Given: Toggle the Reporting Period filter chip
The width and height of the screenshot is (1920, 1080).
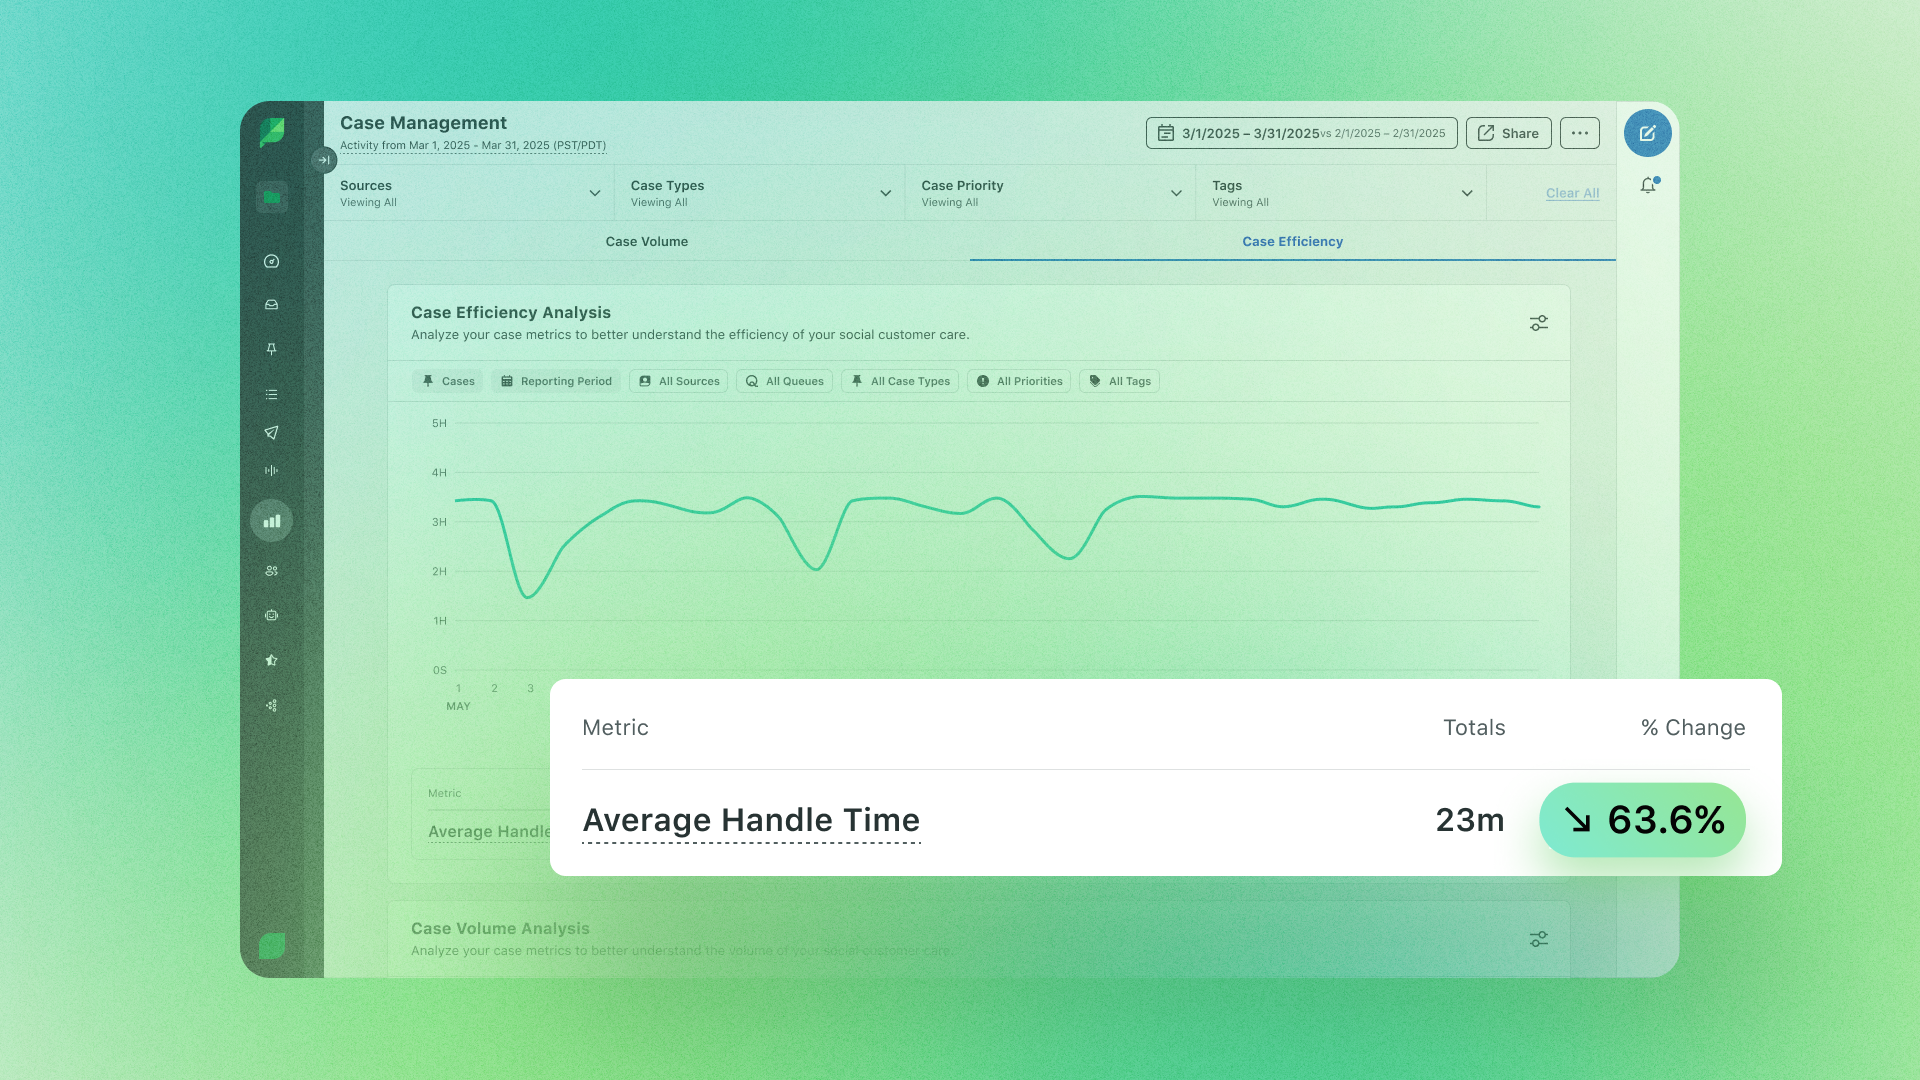Looking at the screenshot, I should tap(556, 381).
